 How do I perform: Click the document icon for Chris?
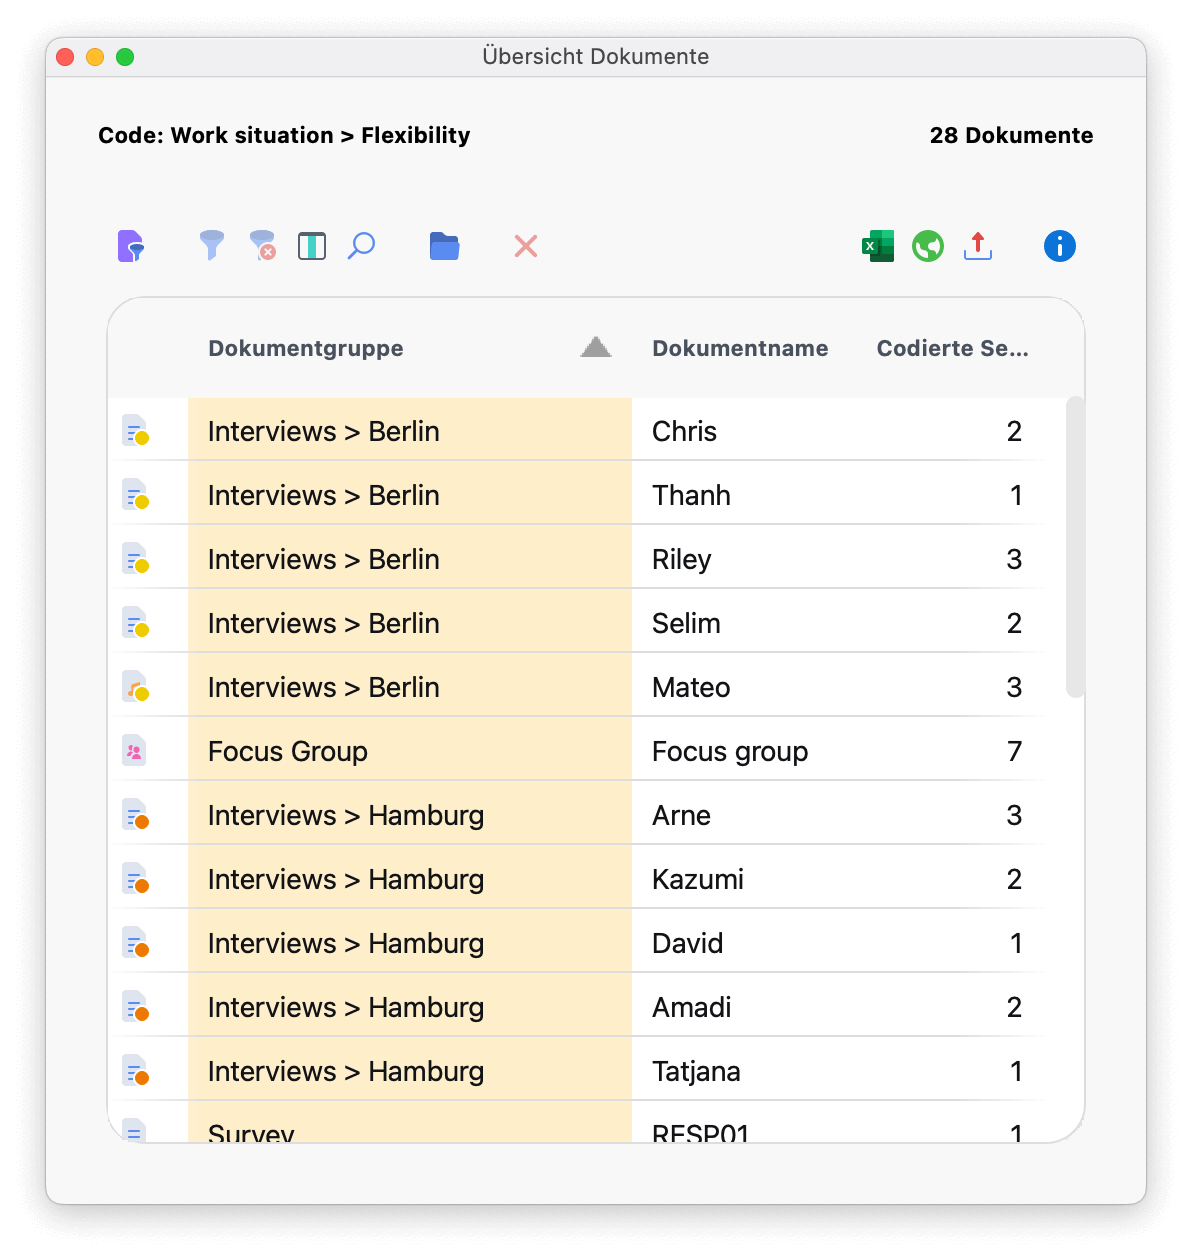(136, 431)
